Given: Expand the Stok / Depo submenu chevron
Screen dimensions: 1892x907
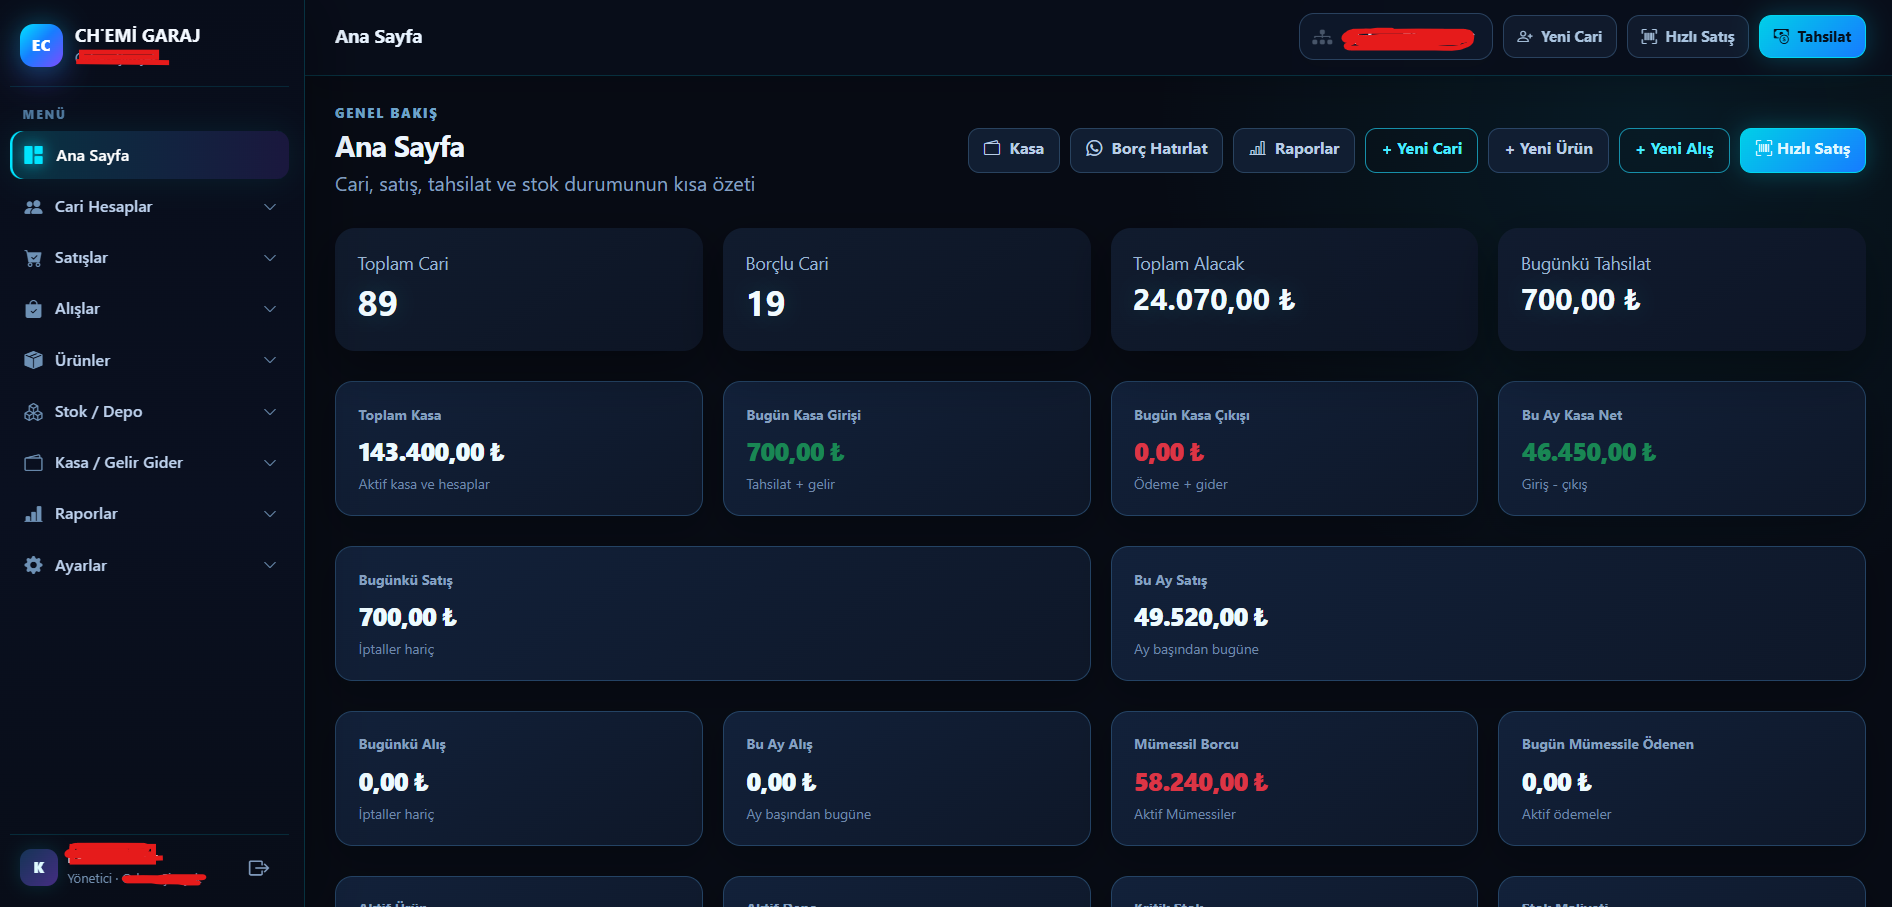Looking at the screenshot, I should pos(270,412).
